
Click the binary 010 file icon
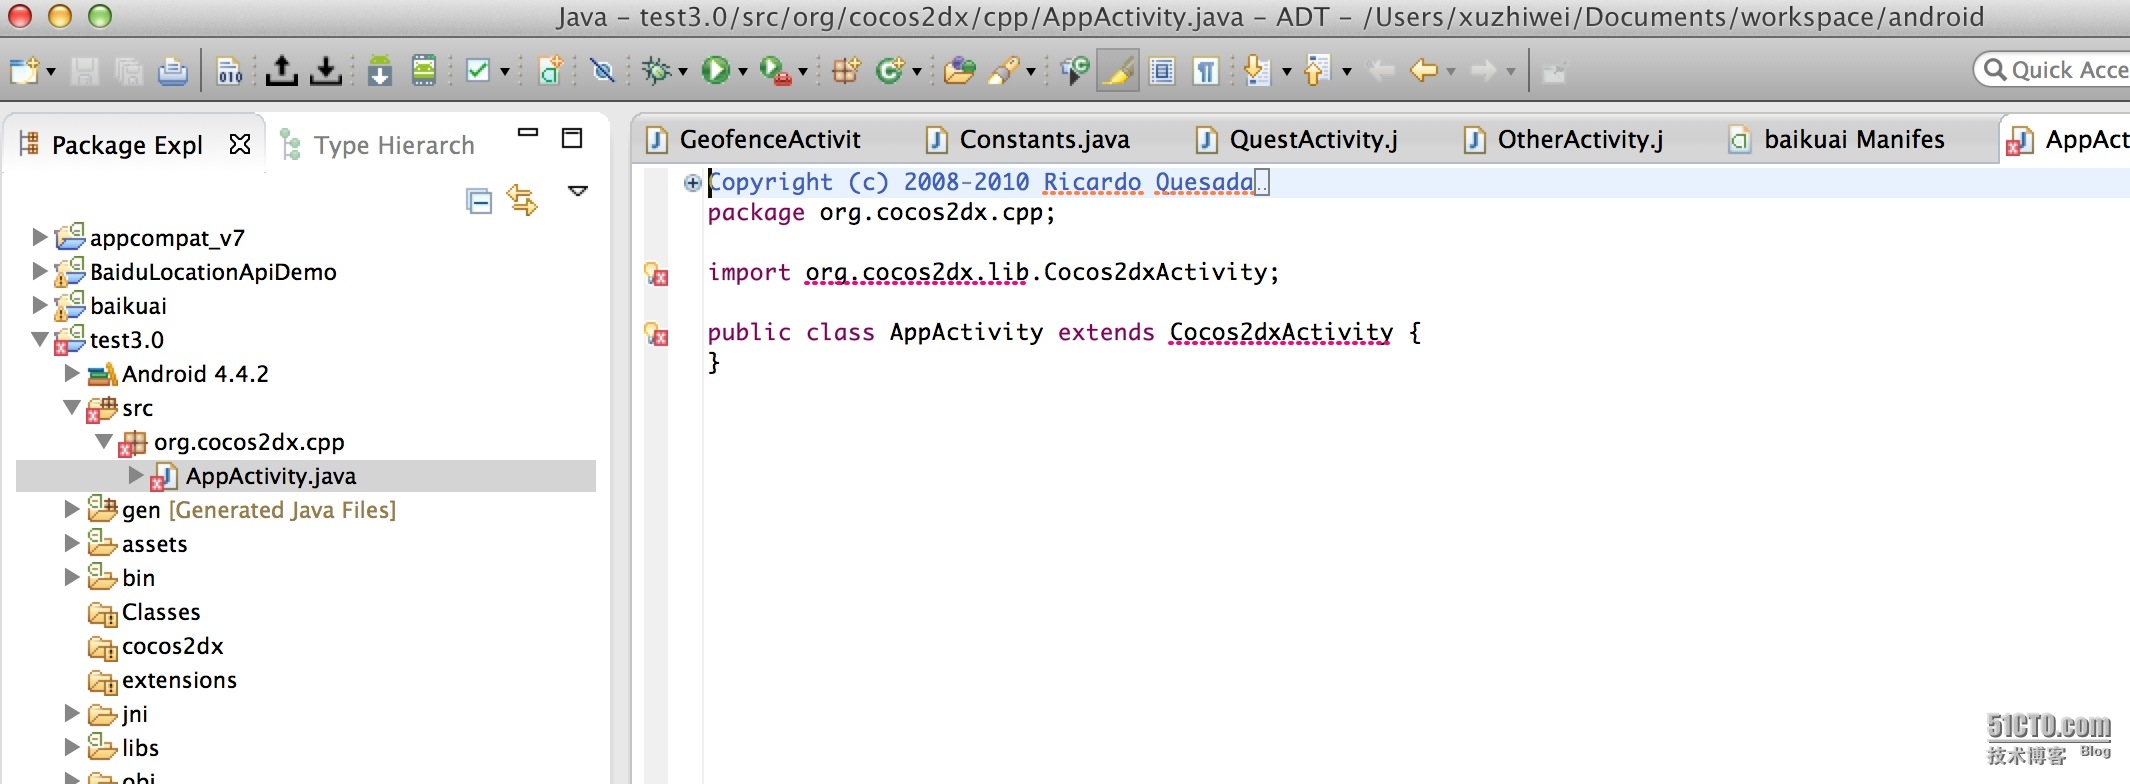click(x=230, y=71)
